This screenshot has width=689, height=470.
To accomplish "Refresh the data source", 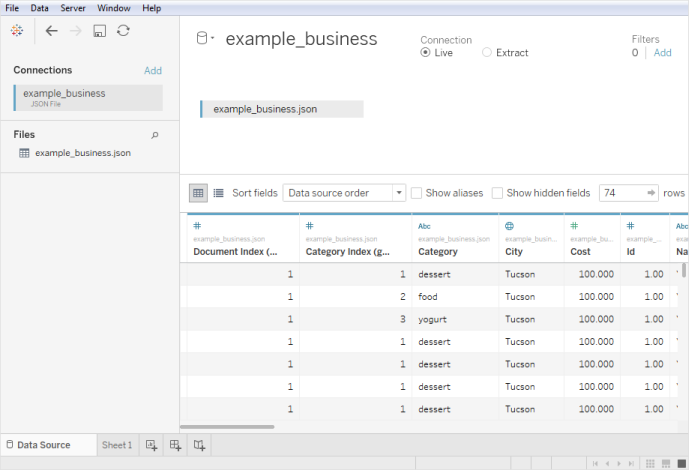I will coord(123,31).
